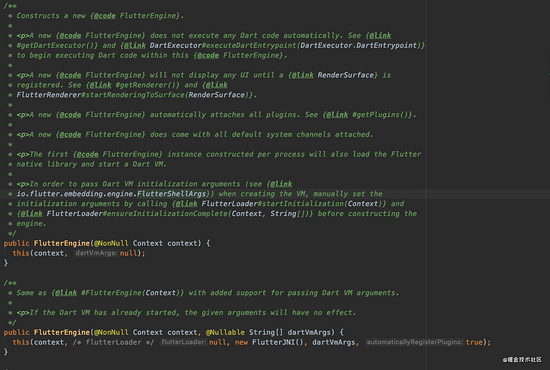The width and height of the screenshot is (550, 370).
Task: Click the /* flutterLoader */ inline comment
Action: pyautogui.click(x=113, y=342)
